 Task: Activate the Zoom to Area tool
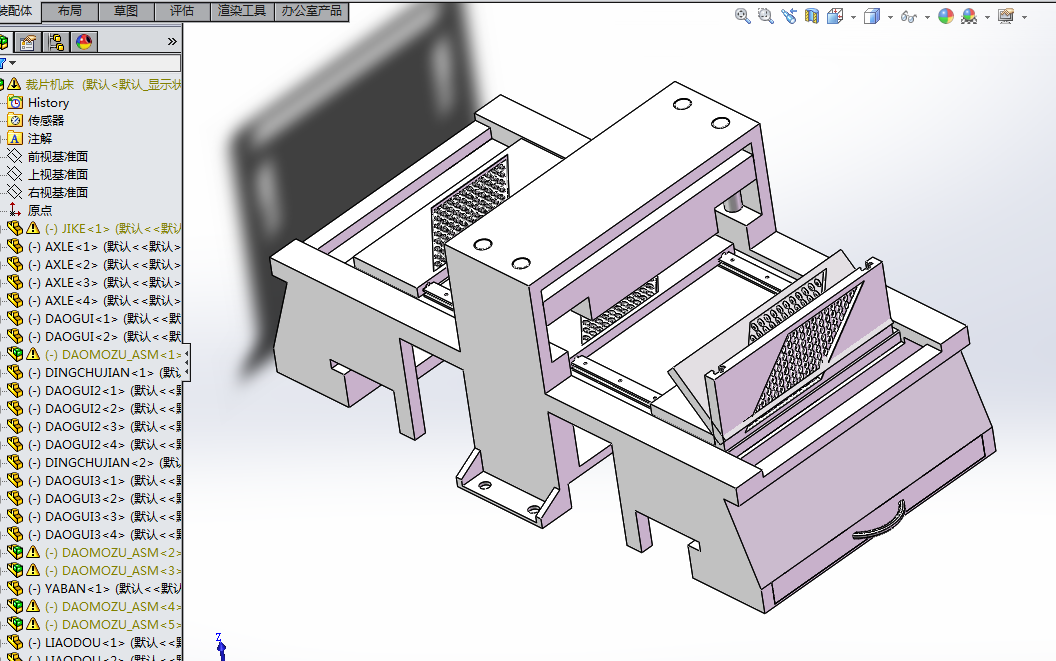coord(764,16)
